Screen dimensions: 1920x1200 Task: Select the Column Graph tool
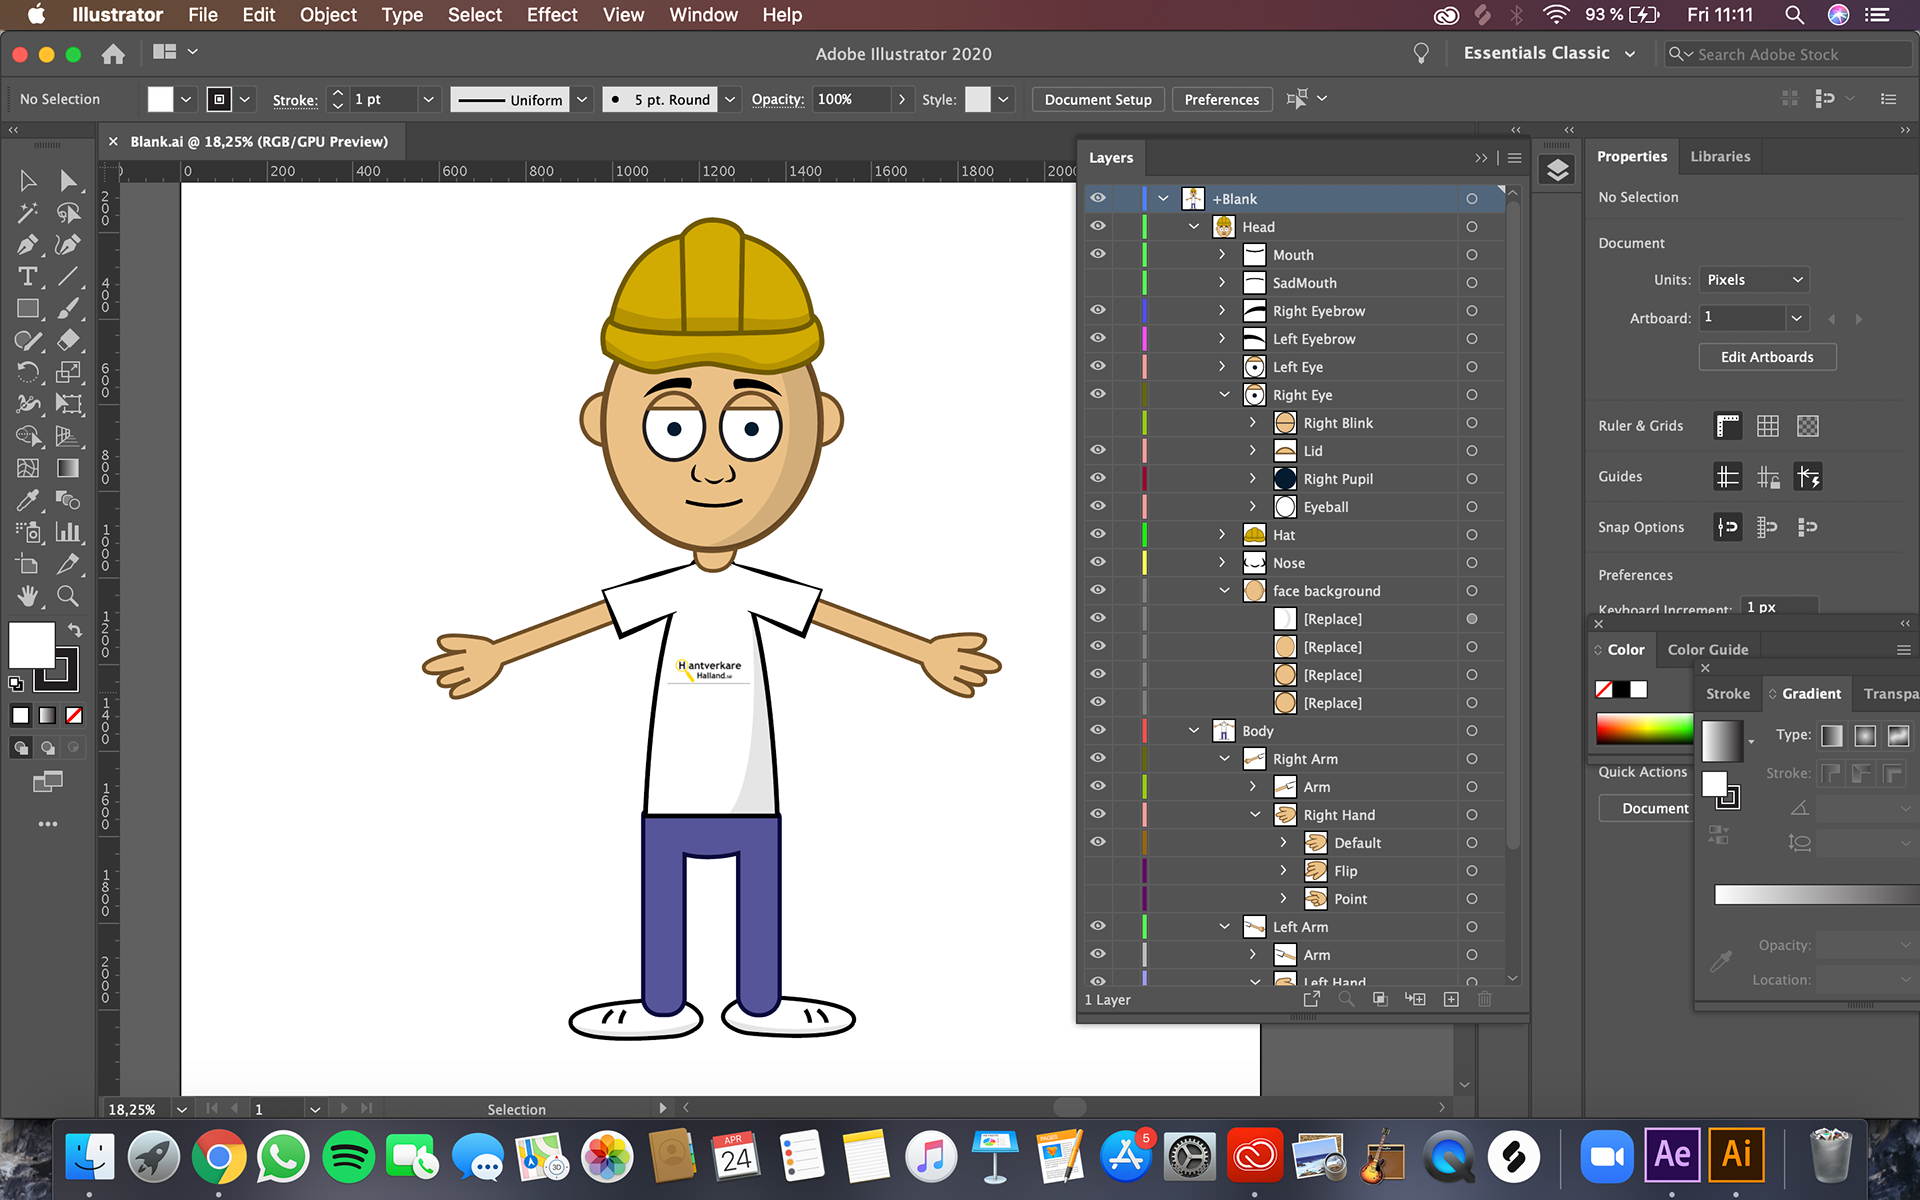click(x=68, y=532)
